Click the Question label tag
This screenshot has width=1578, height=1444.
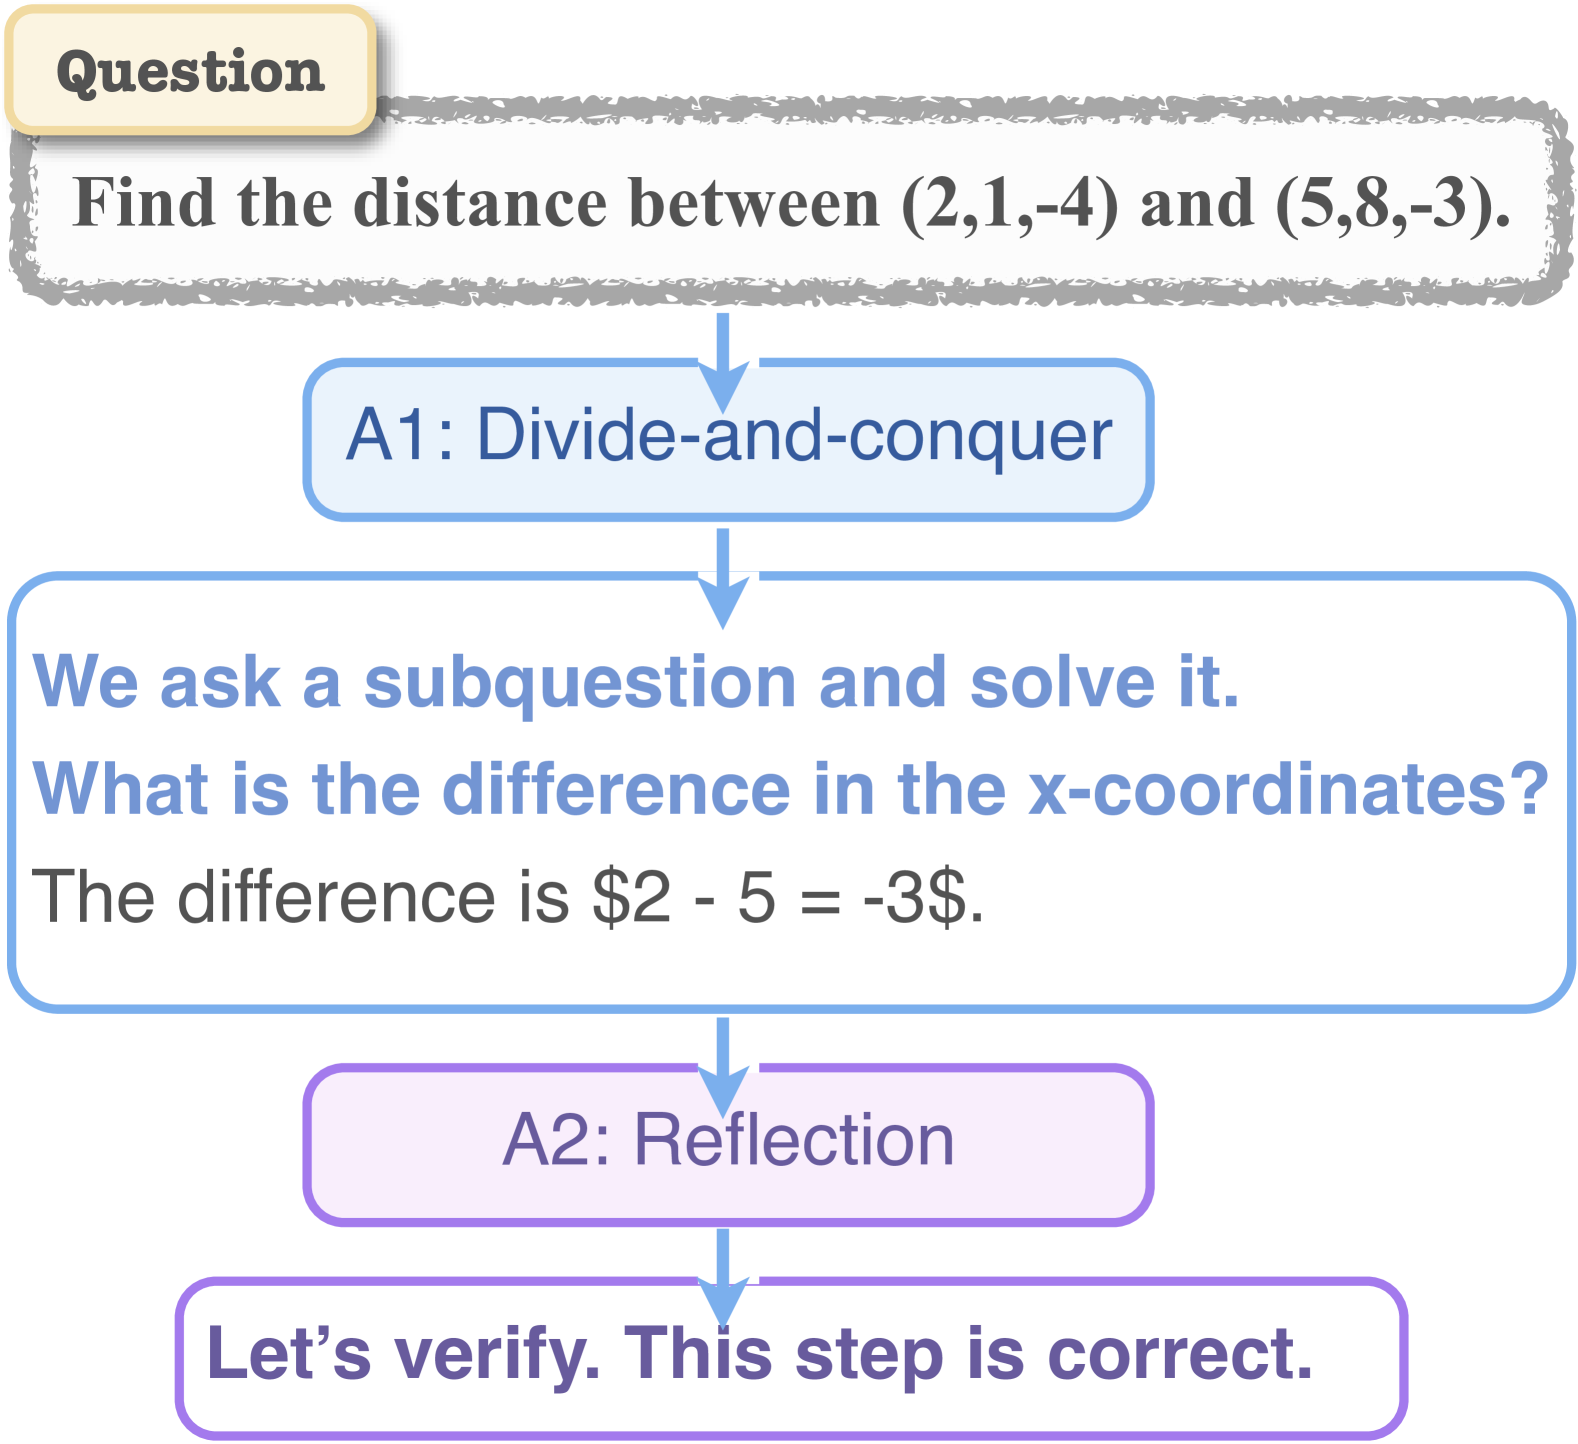(x=190, y=72)
